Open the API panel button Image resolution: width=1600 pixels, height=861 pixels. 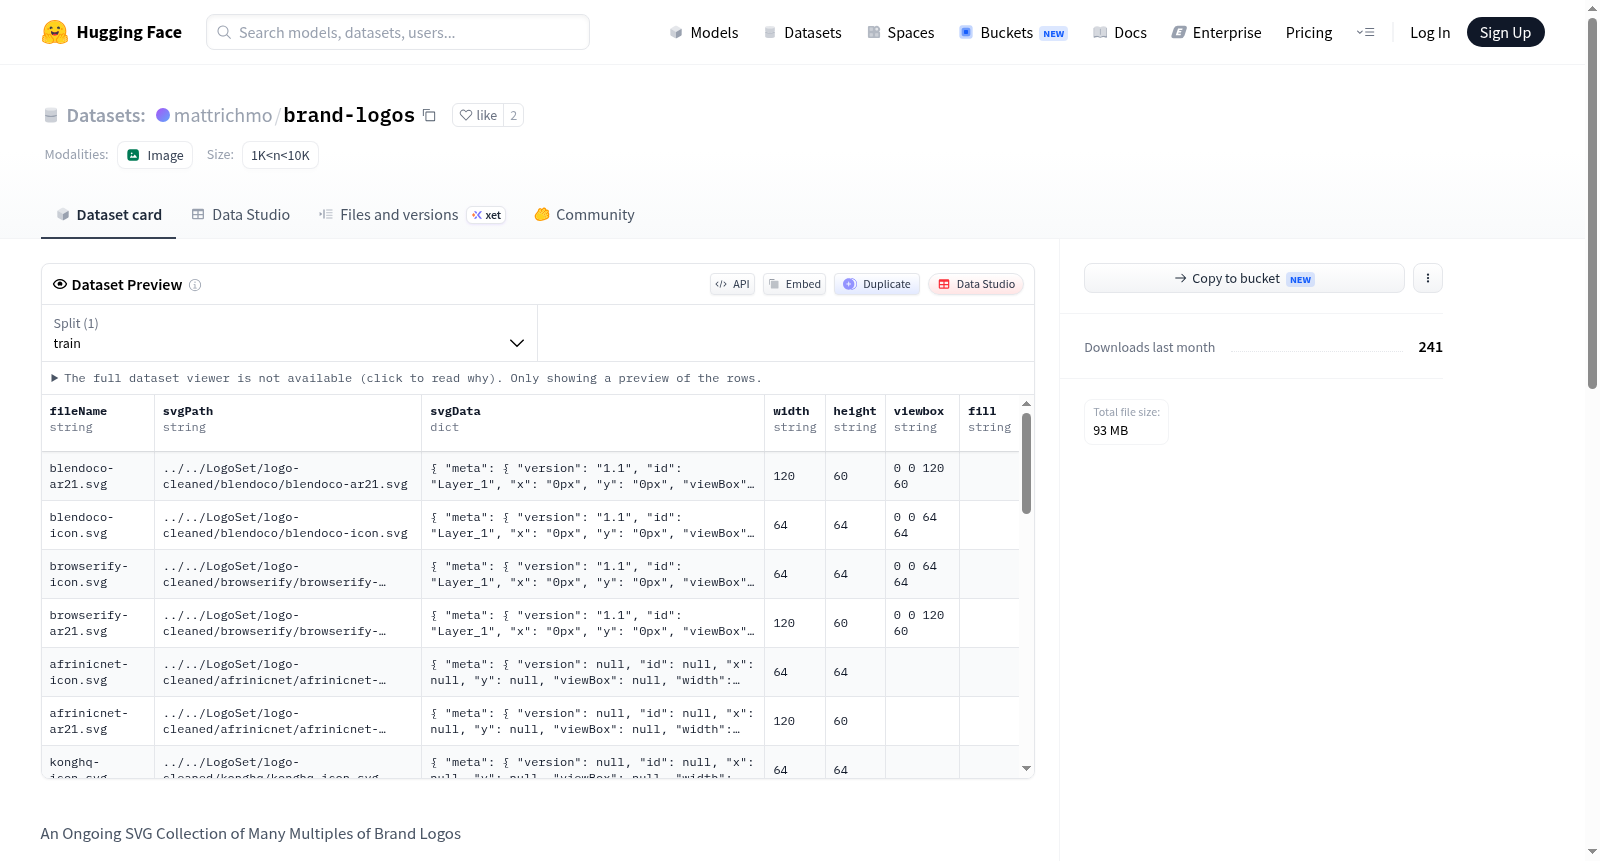pos(732,284)
